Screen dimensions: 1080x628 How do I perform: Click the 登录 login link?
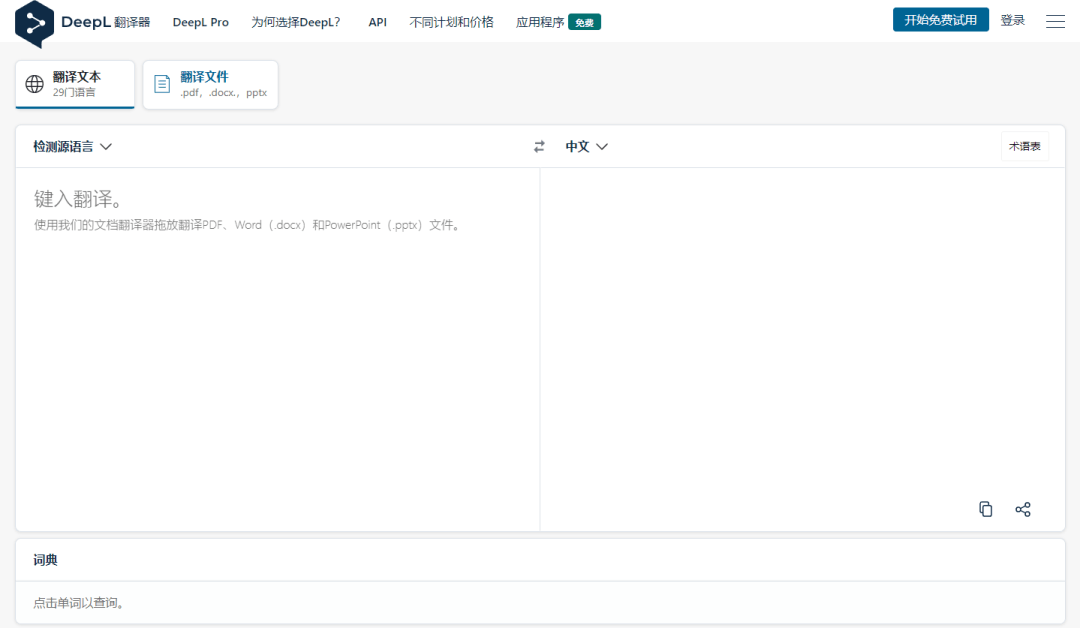(1012, 20)
